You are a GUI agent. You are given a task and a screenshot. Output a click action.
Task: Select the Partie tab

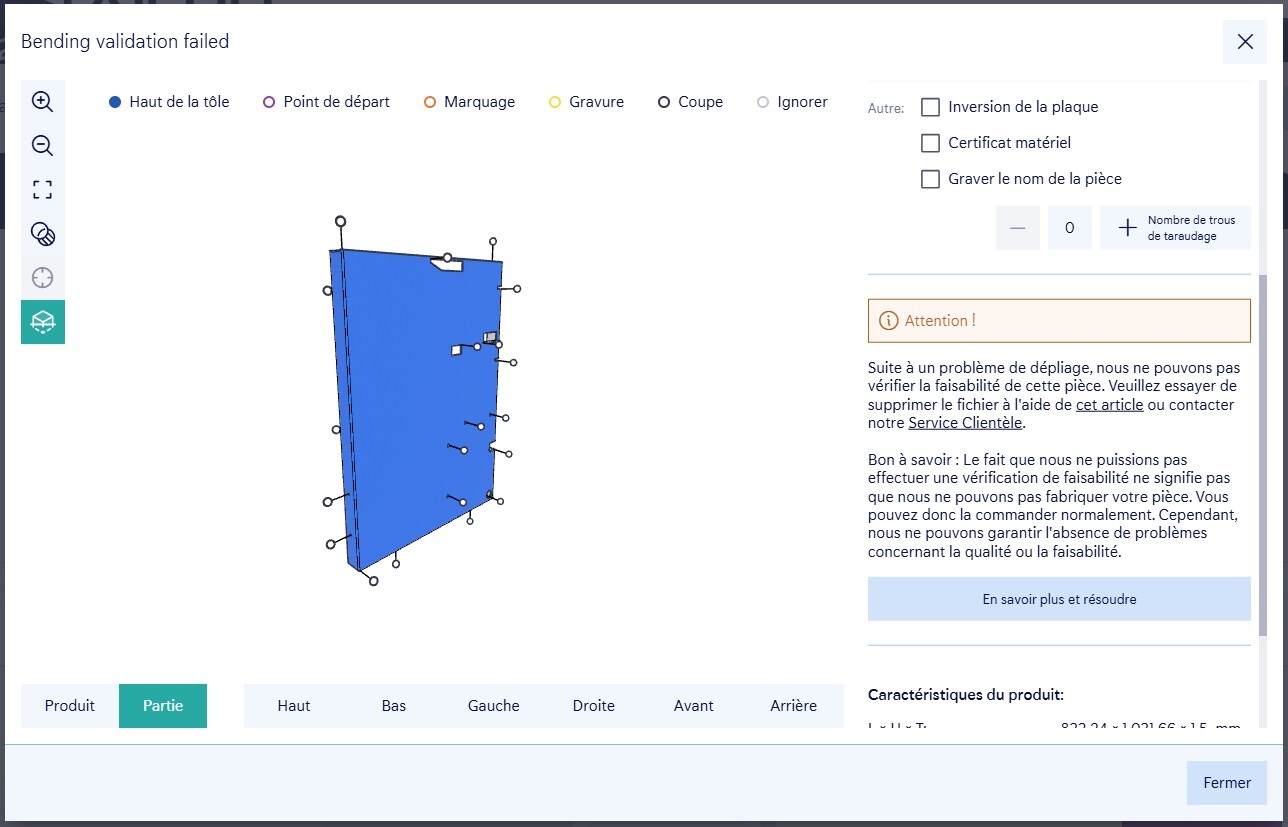[163, 706]
